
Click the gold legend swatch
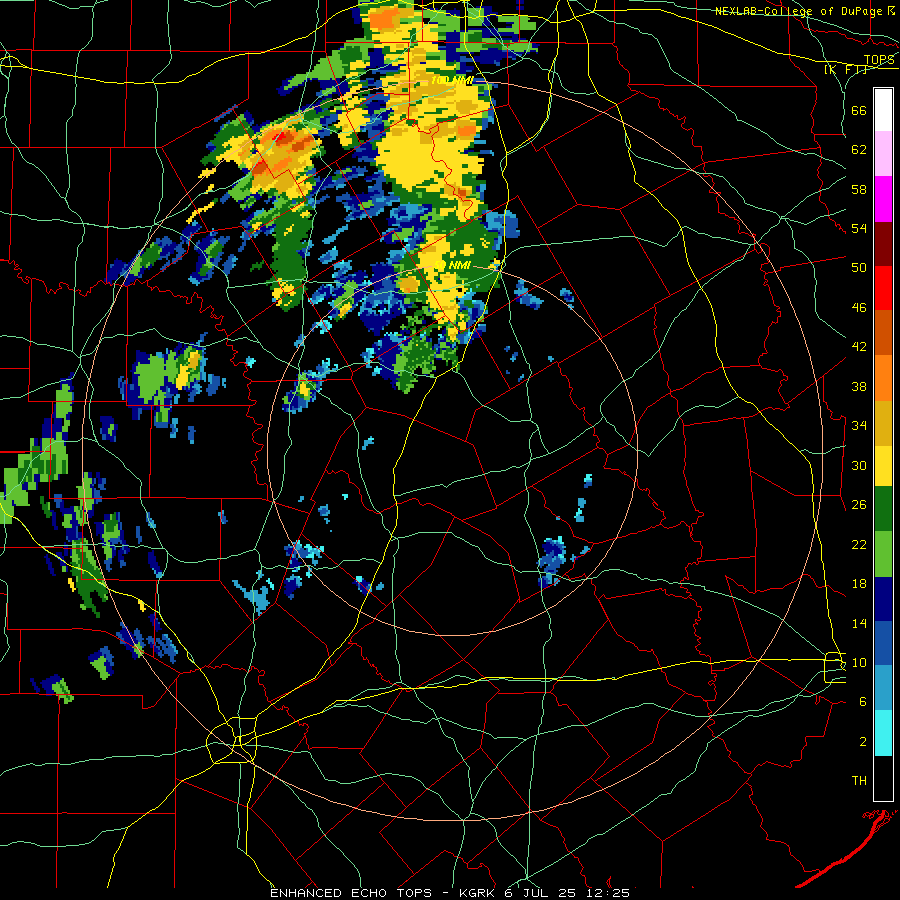(x=883, y=423)
